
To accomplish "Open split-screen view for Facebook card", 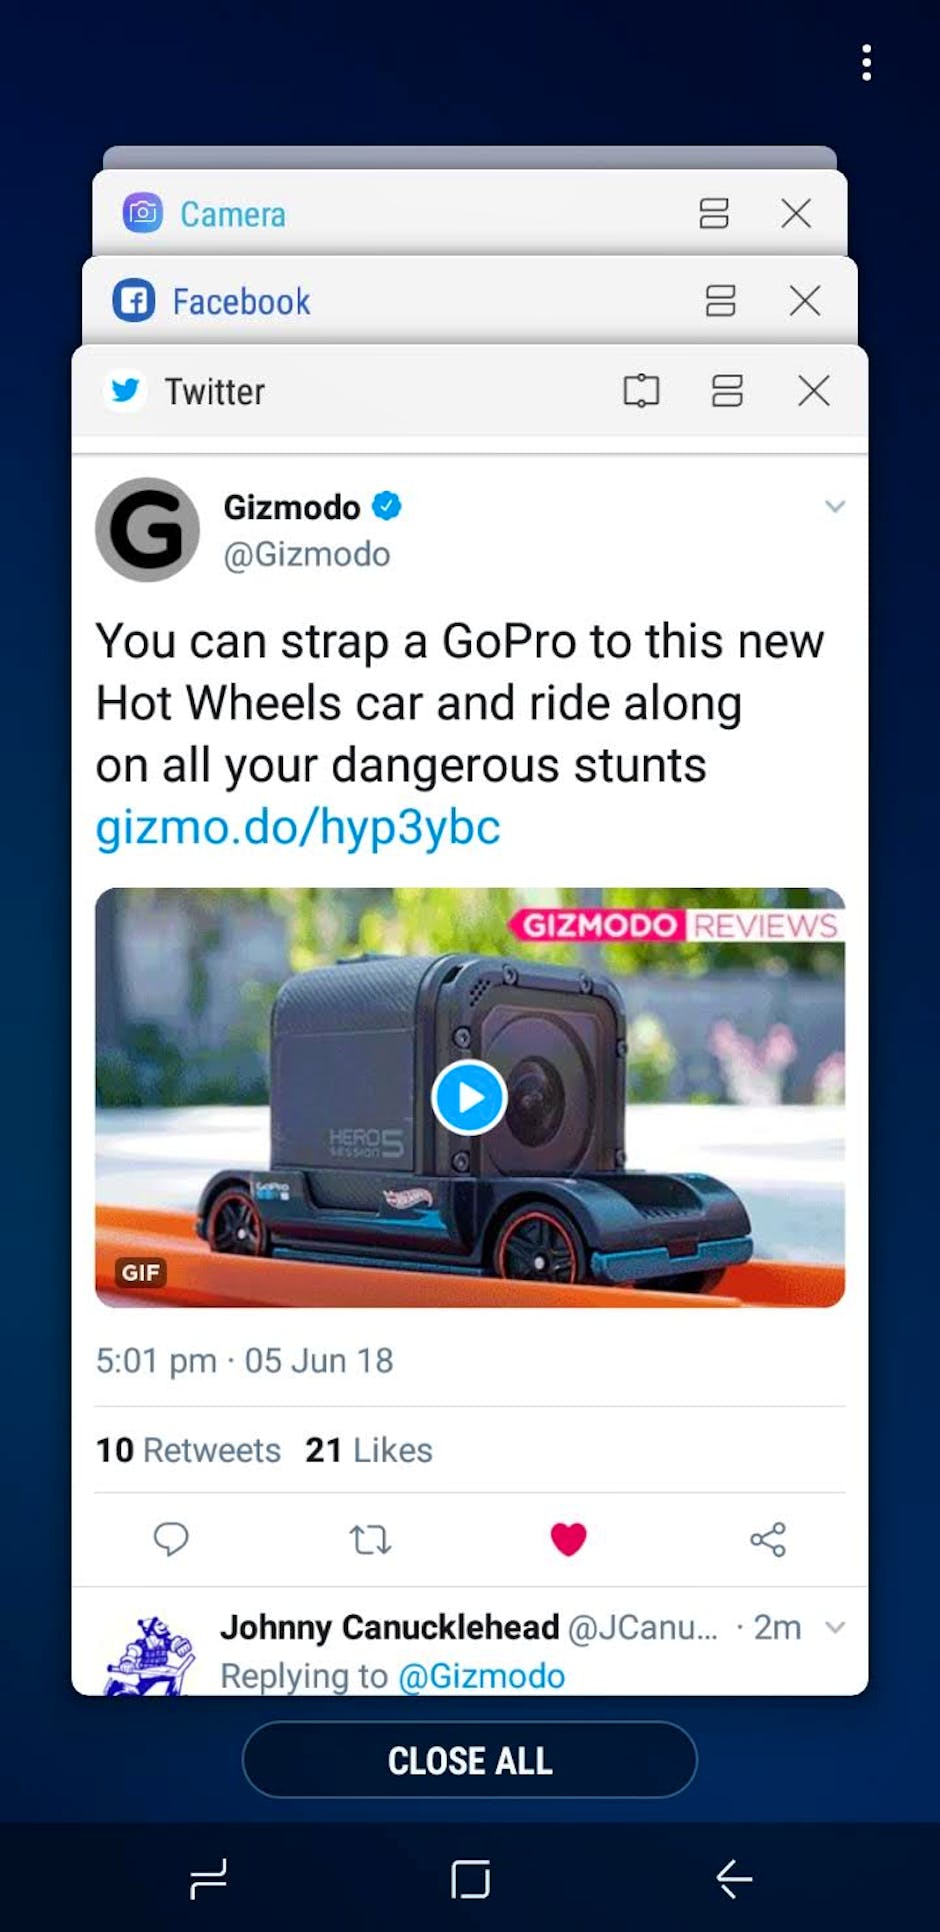I will coord(721,301).
